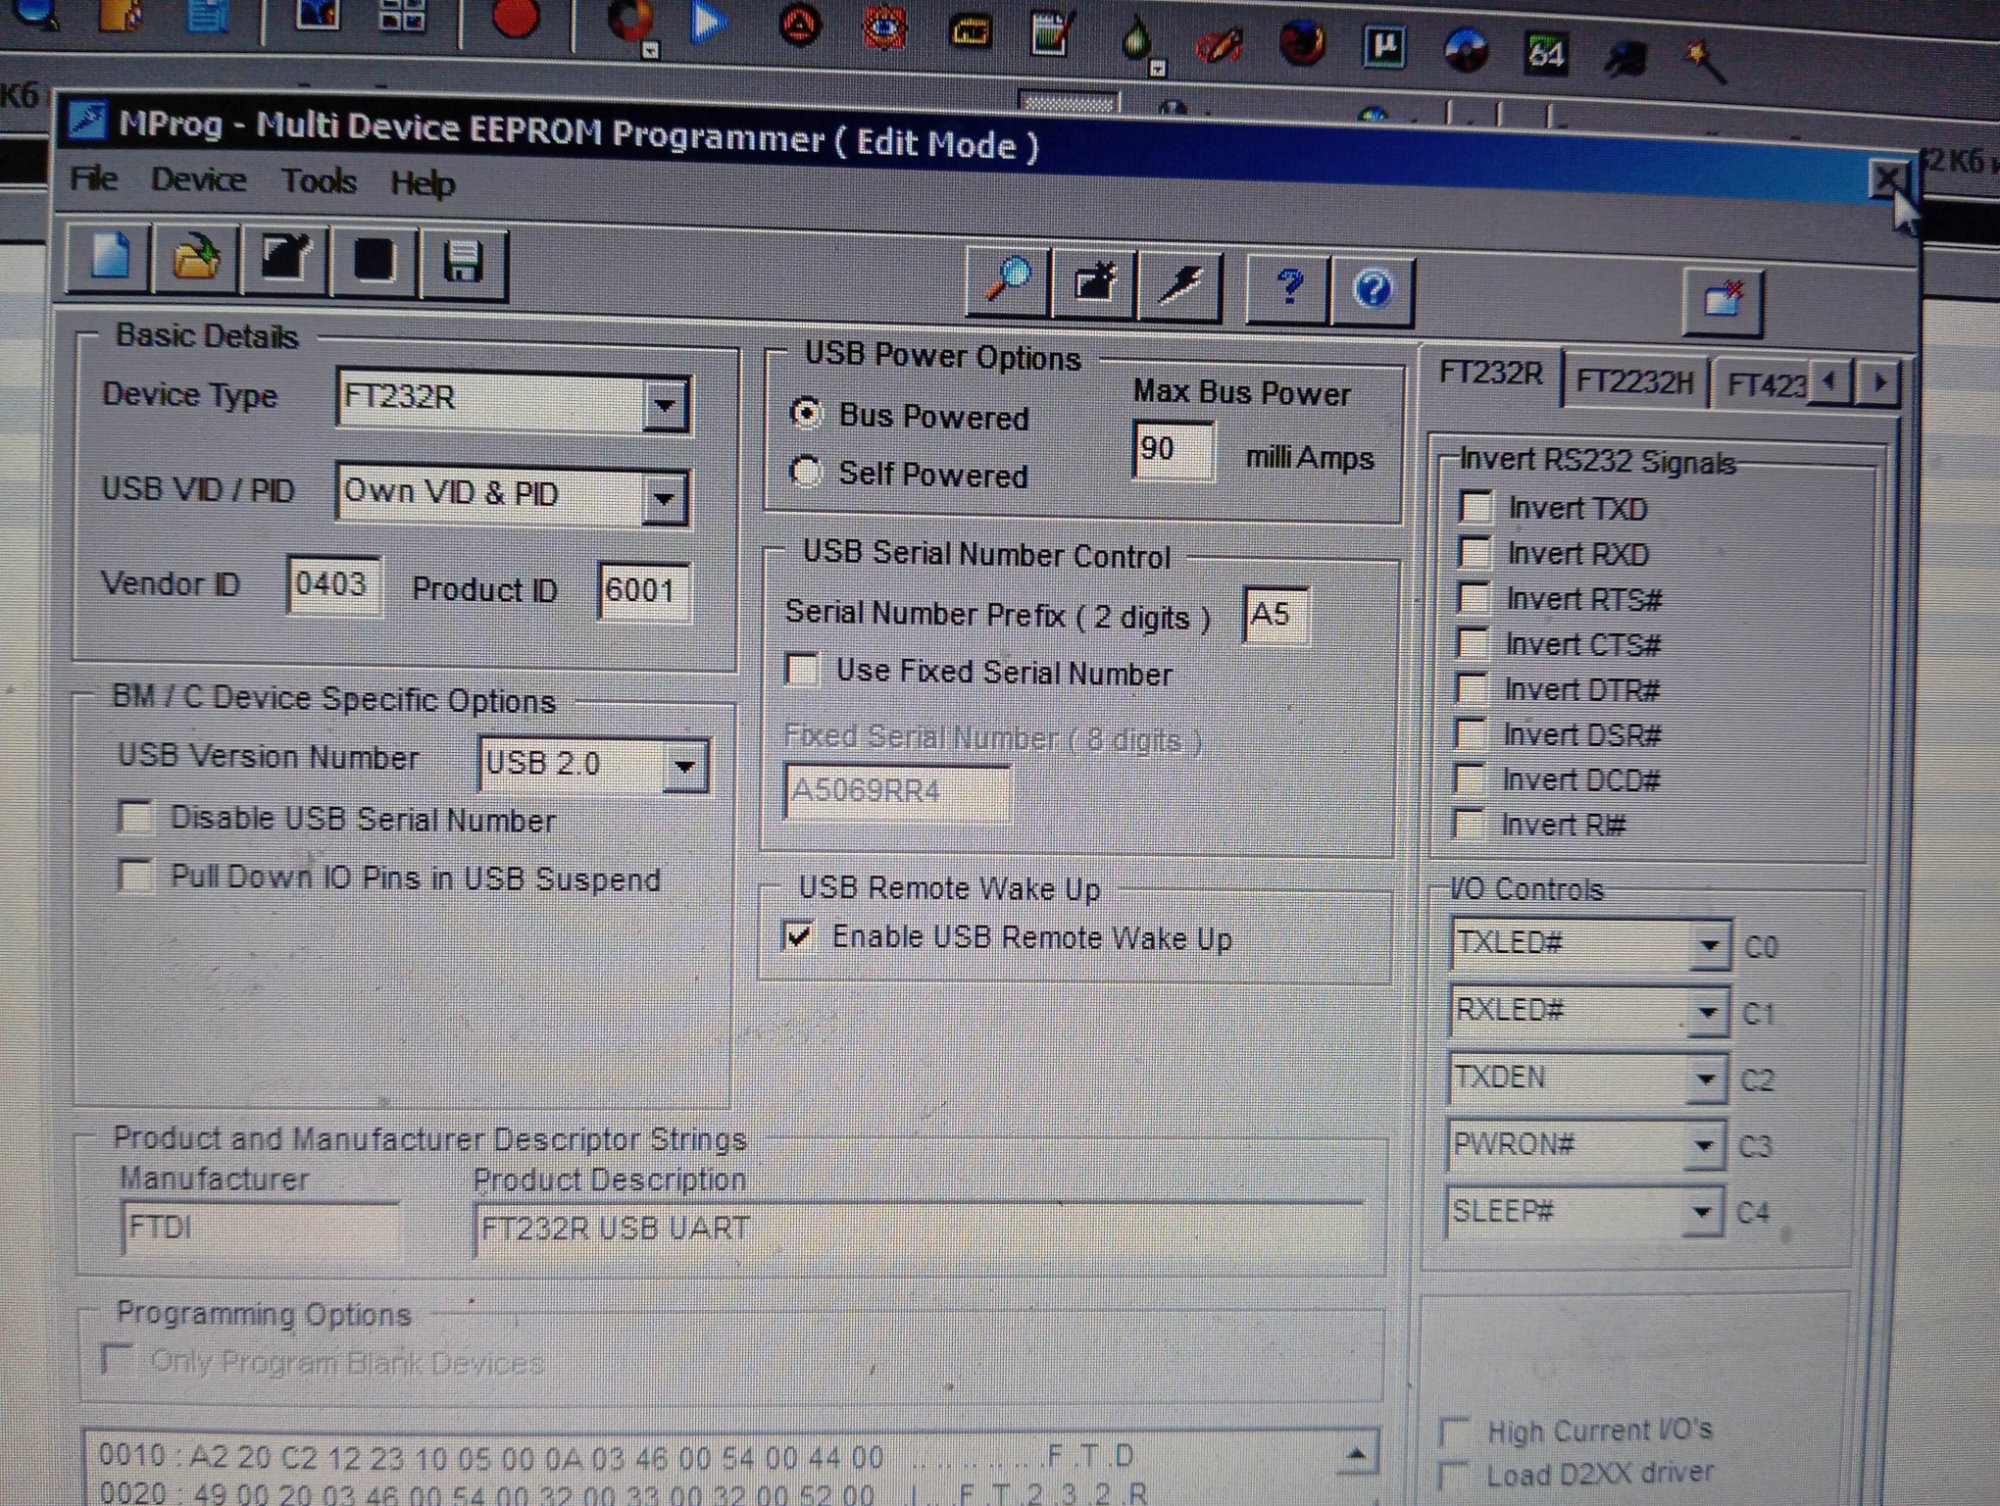2000x1506 pixels.
Task: Open the Device Type dropdown
Action: pyautogui.click(x=664, y=405)
